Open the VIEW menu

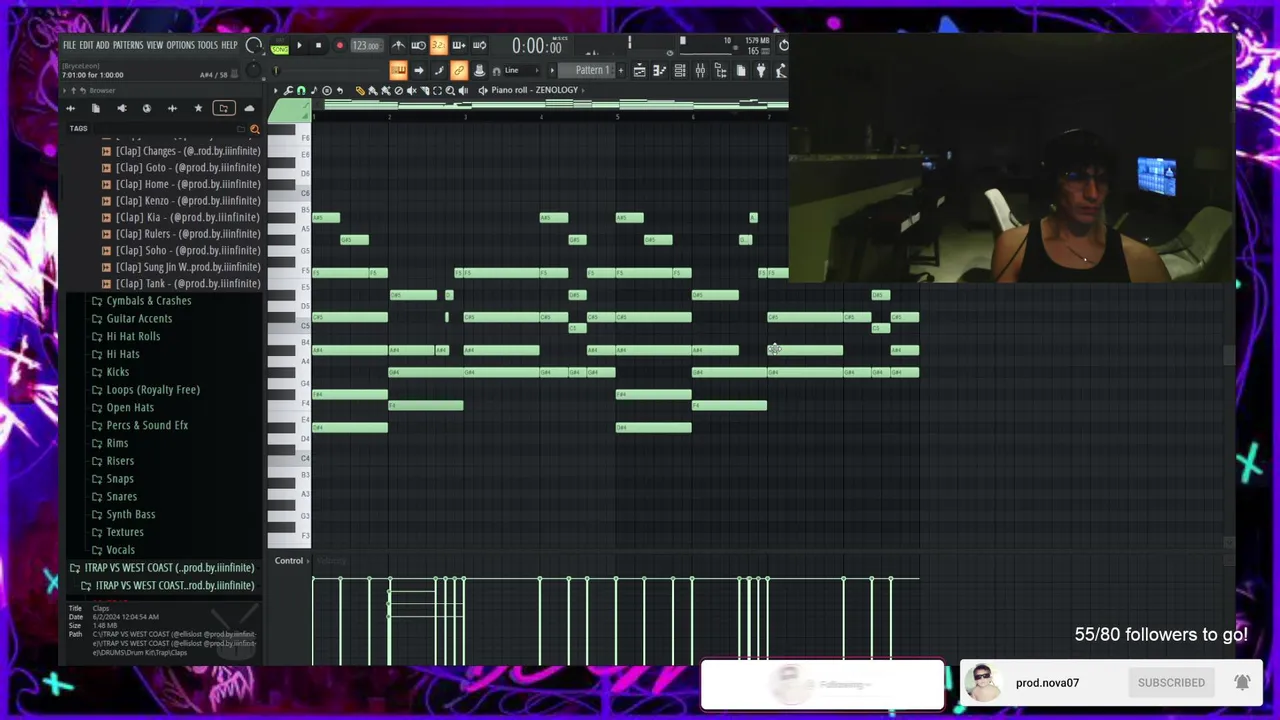pos(154,45)
